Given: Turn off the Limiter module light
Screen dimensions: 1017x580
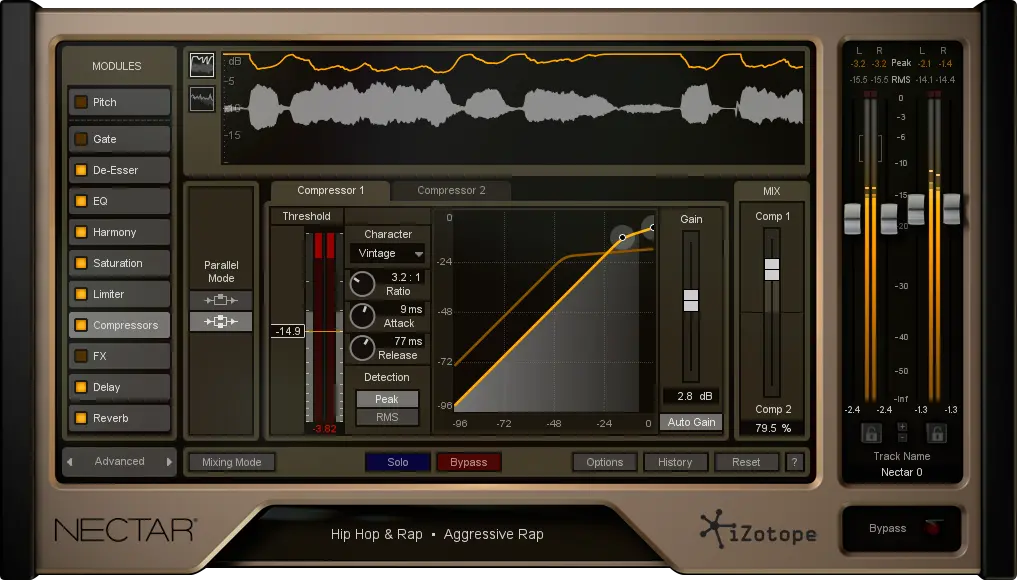Looking at the screenshot, I should tap(81, 294).
